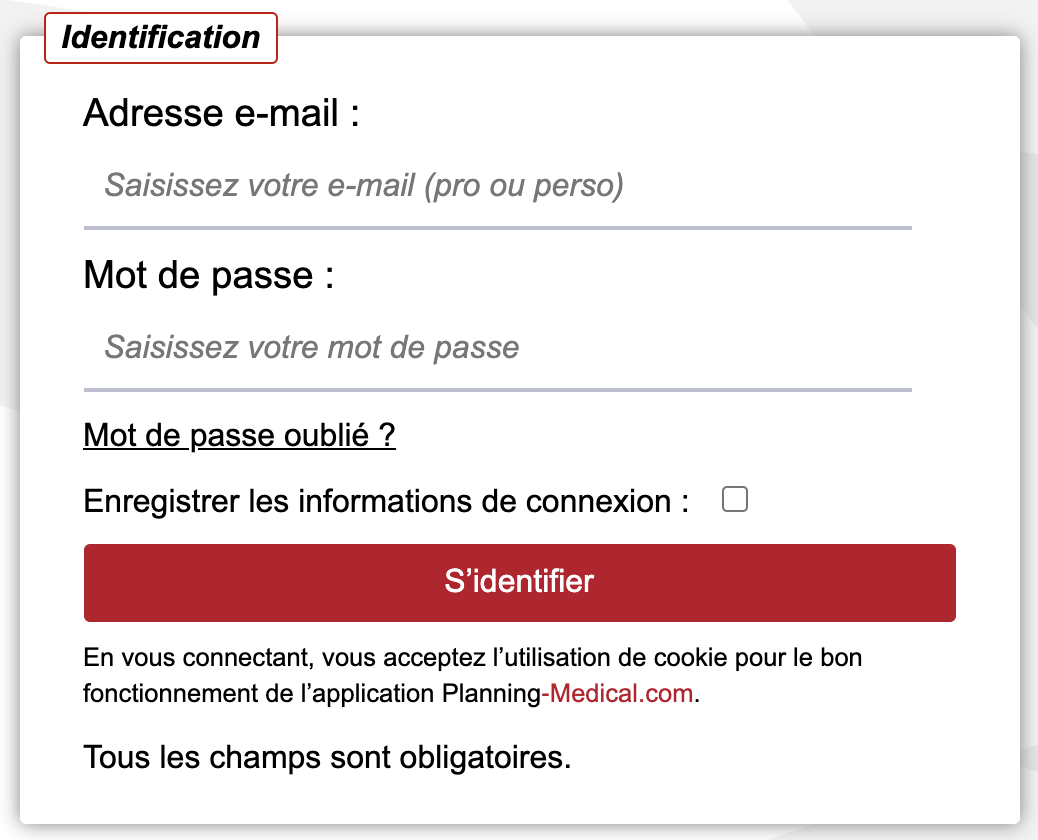Enable the "Enregistrer les informations de connexion" checkbox
This screenshot has height=840, width=1038.
click(x=735, y=499)
